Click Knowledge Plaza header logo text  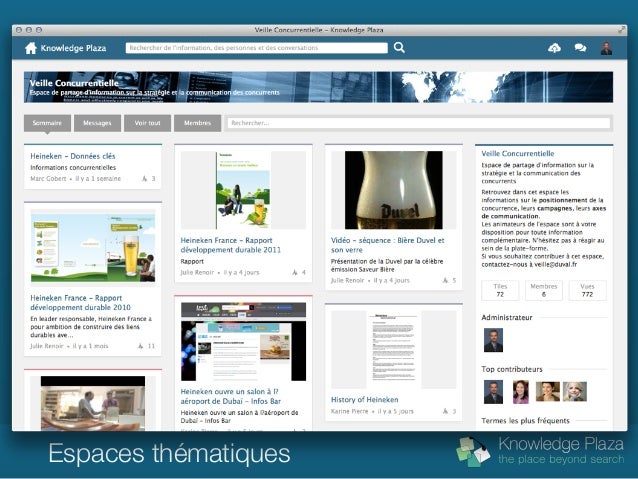[74, 48]
